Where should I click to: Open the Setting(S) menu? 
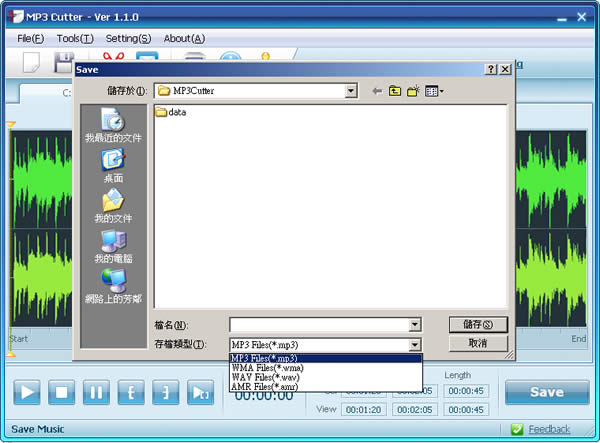click(128, 39)
